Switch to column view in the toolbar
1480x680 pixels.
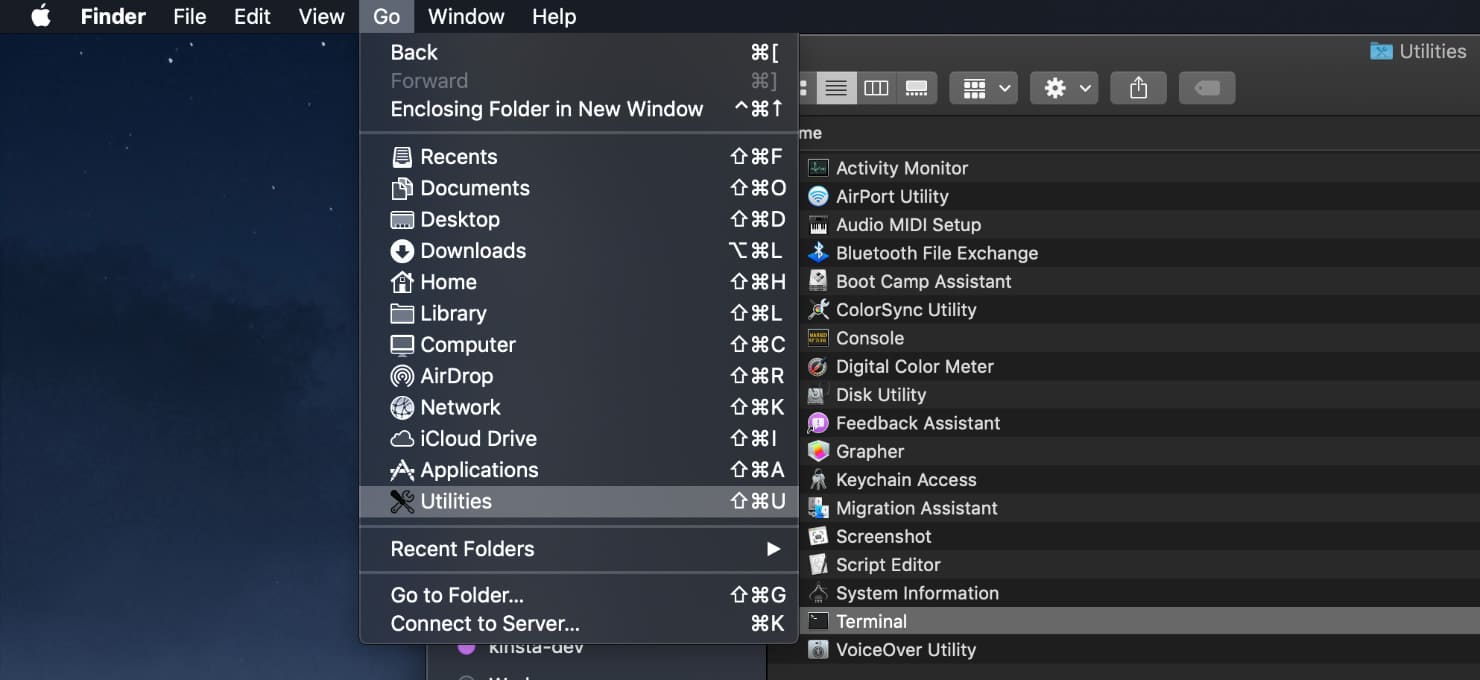coord(877,87)
